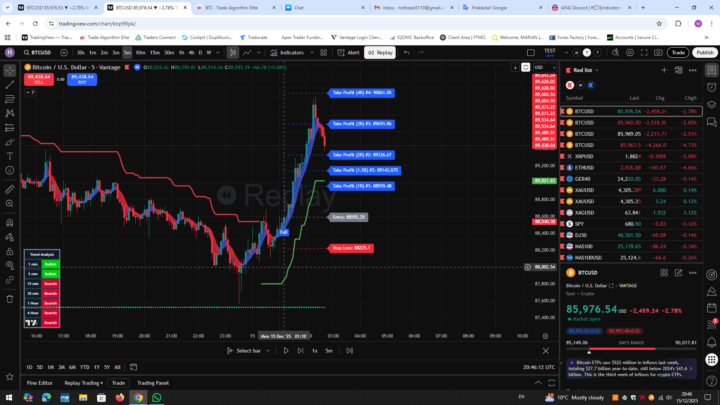This screenshot has height=405, width=720.
Task: Switch to 15m timeframe
Action: [x=155, y=53]
